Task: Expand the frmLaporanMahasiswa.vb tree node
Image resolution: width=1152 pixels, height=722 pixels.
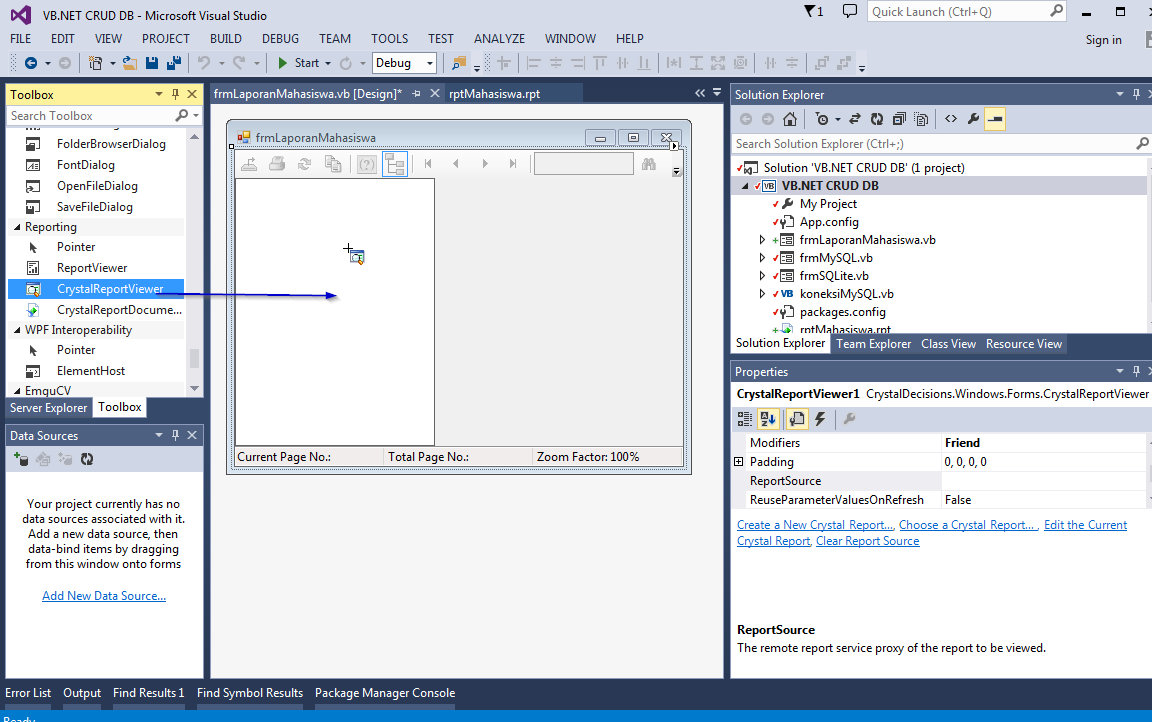Action: point(762,240)
